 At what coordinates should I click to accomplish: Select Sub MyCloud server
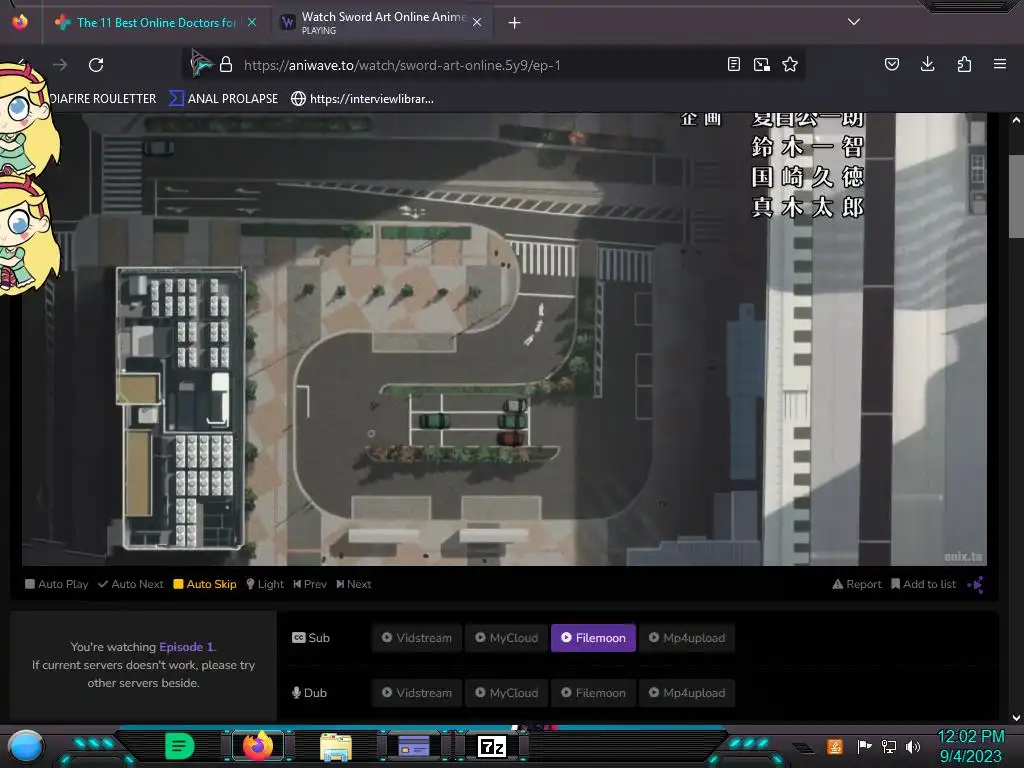(507, 637)
